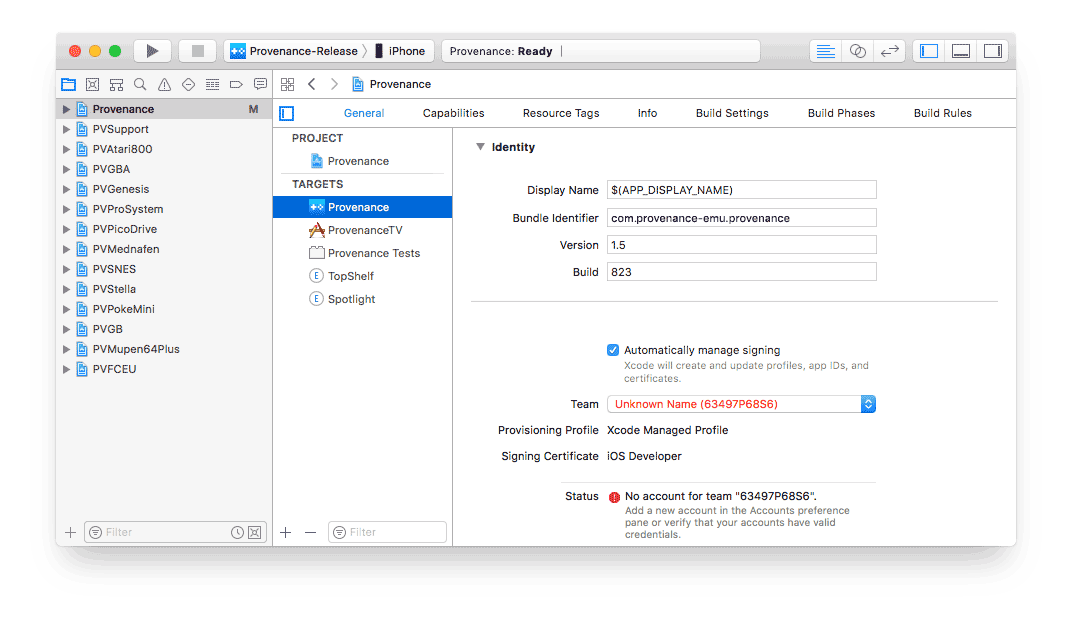Screen dimensions: 1072x626
Task: Open the test navigator diamond icon
Action: [x=188, y=85]
